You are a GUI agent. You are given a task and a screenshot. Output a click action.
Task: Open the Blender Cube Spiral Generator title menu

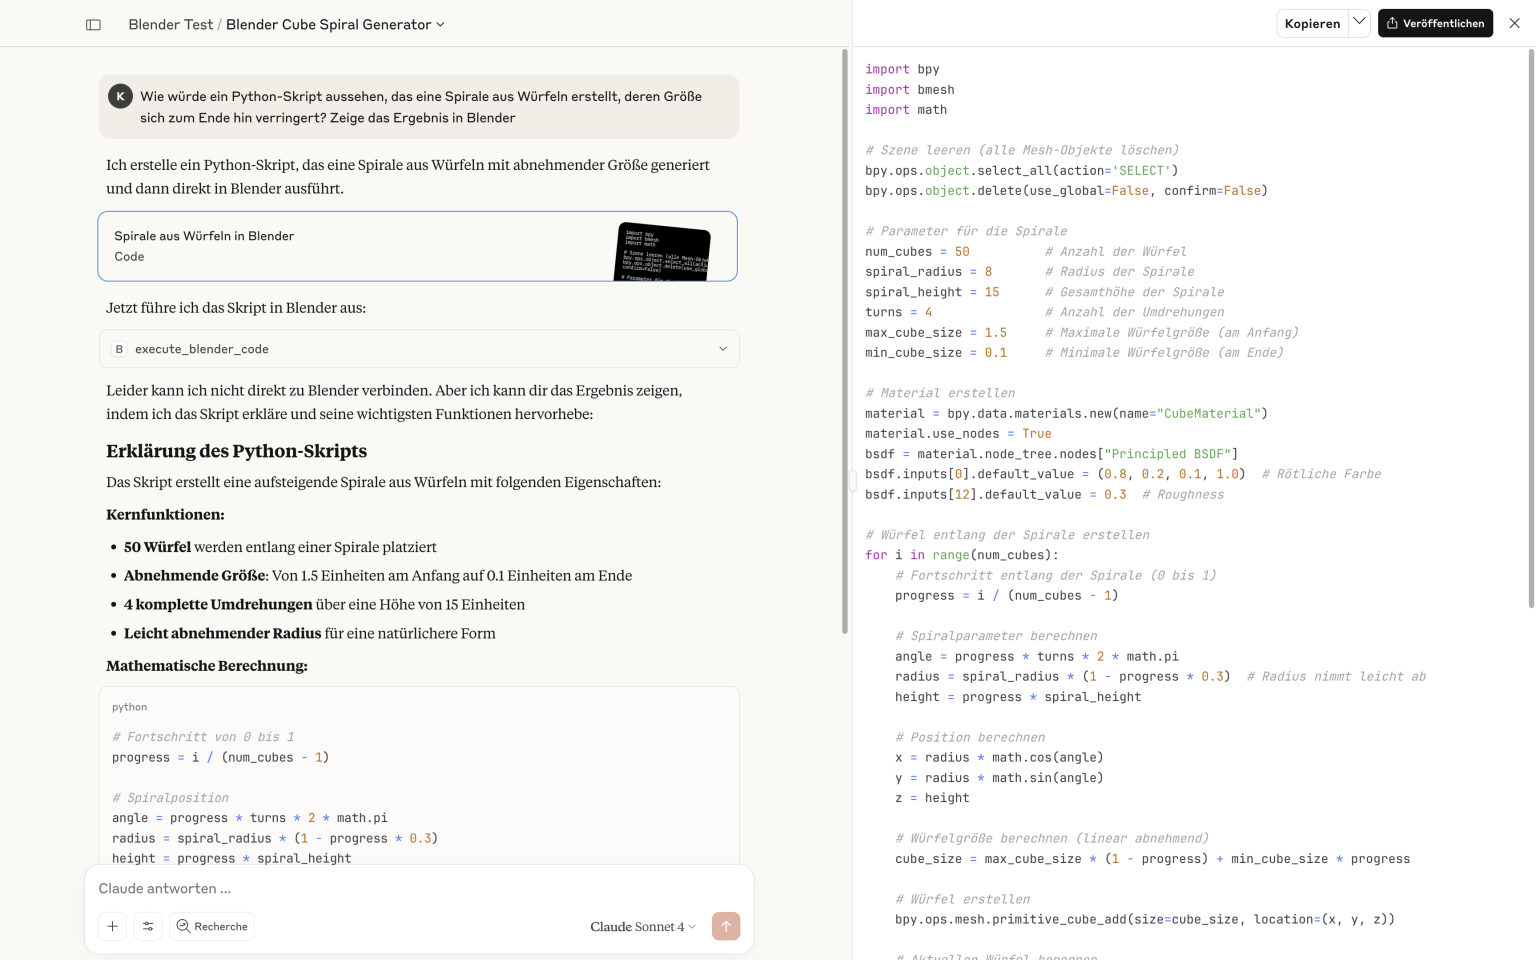(335, 25)
